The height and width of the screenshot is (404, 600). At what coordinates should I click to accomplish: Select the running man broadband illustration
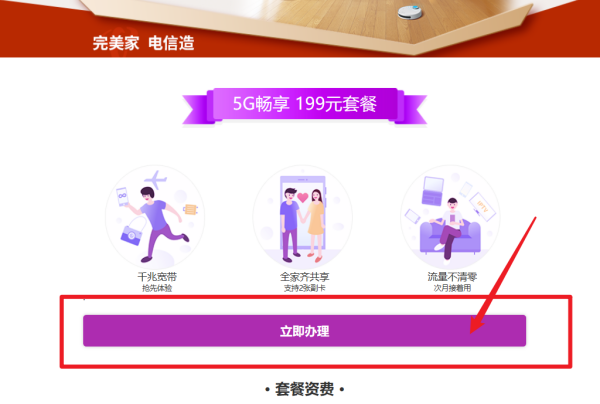tap(155, 217)
